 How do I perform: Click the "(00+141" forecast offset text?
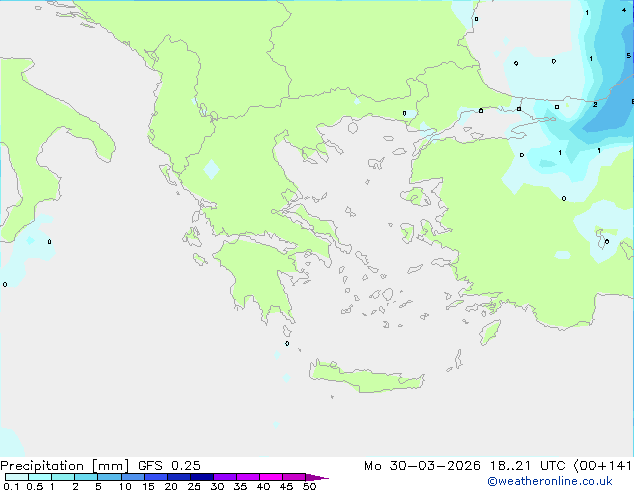tap(603, 466)
